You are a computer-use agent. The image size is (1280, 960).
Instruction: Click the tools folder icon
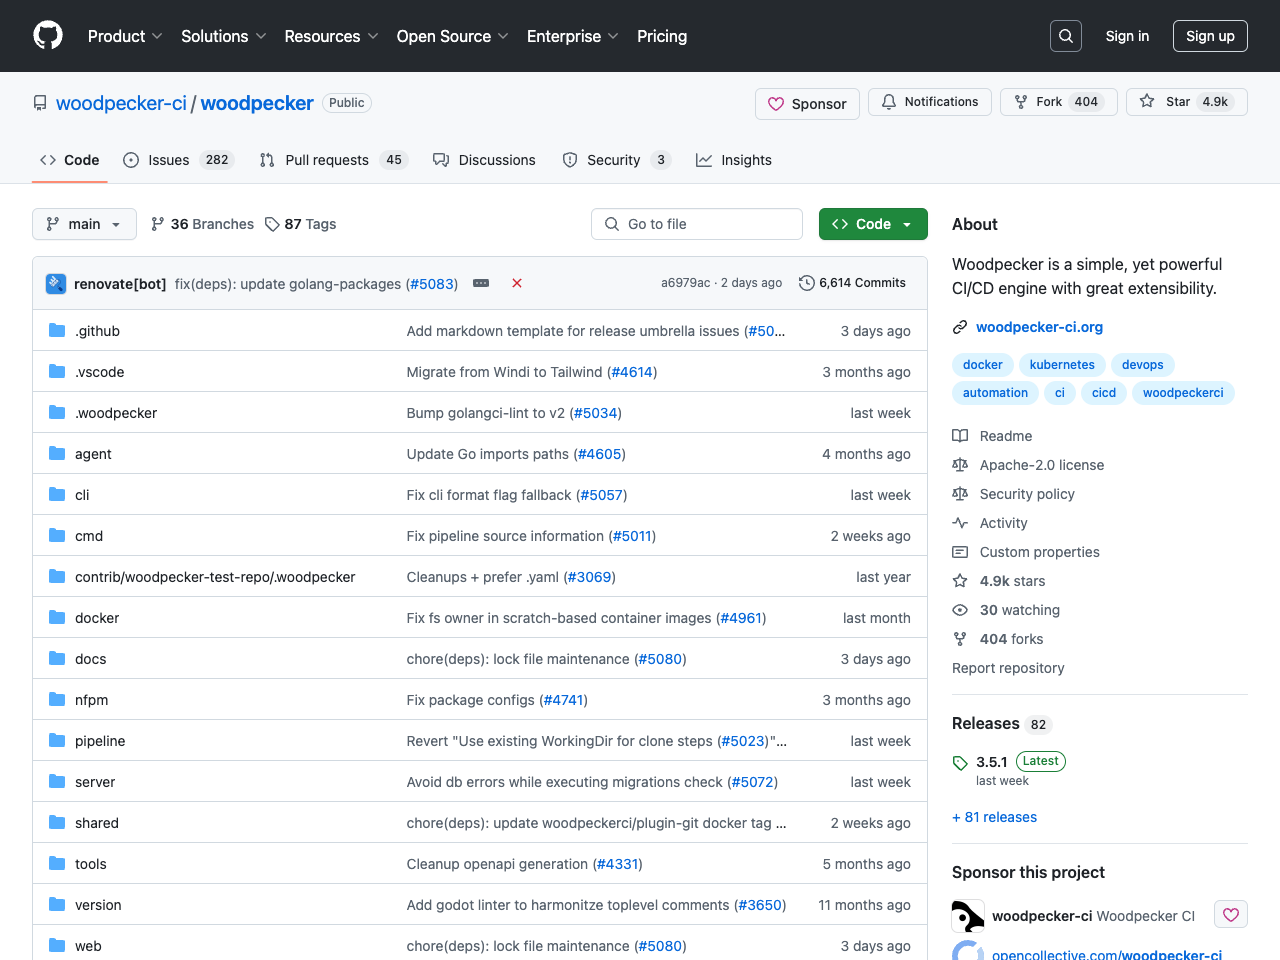pos(57,863)
